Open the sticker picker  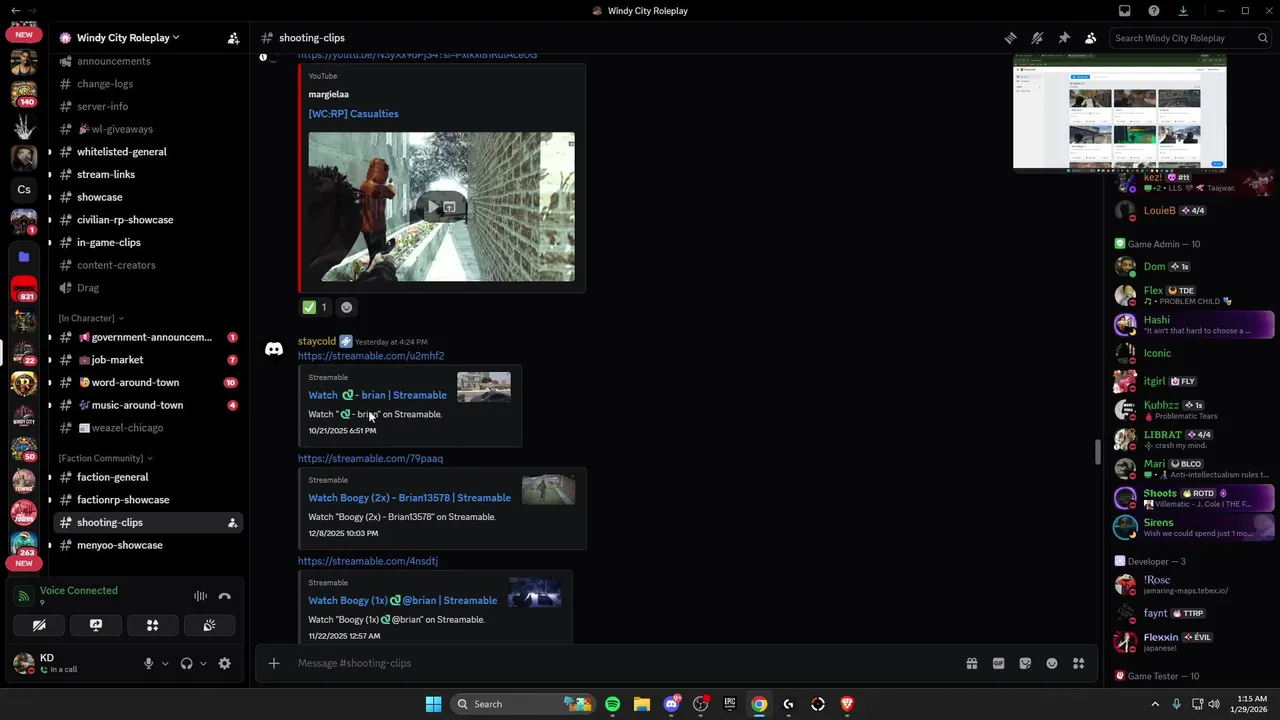coord(1025,663)
